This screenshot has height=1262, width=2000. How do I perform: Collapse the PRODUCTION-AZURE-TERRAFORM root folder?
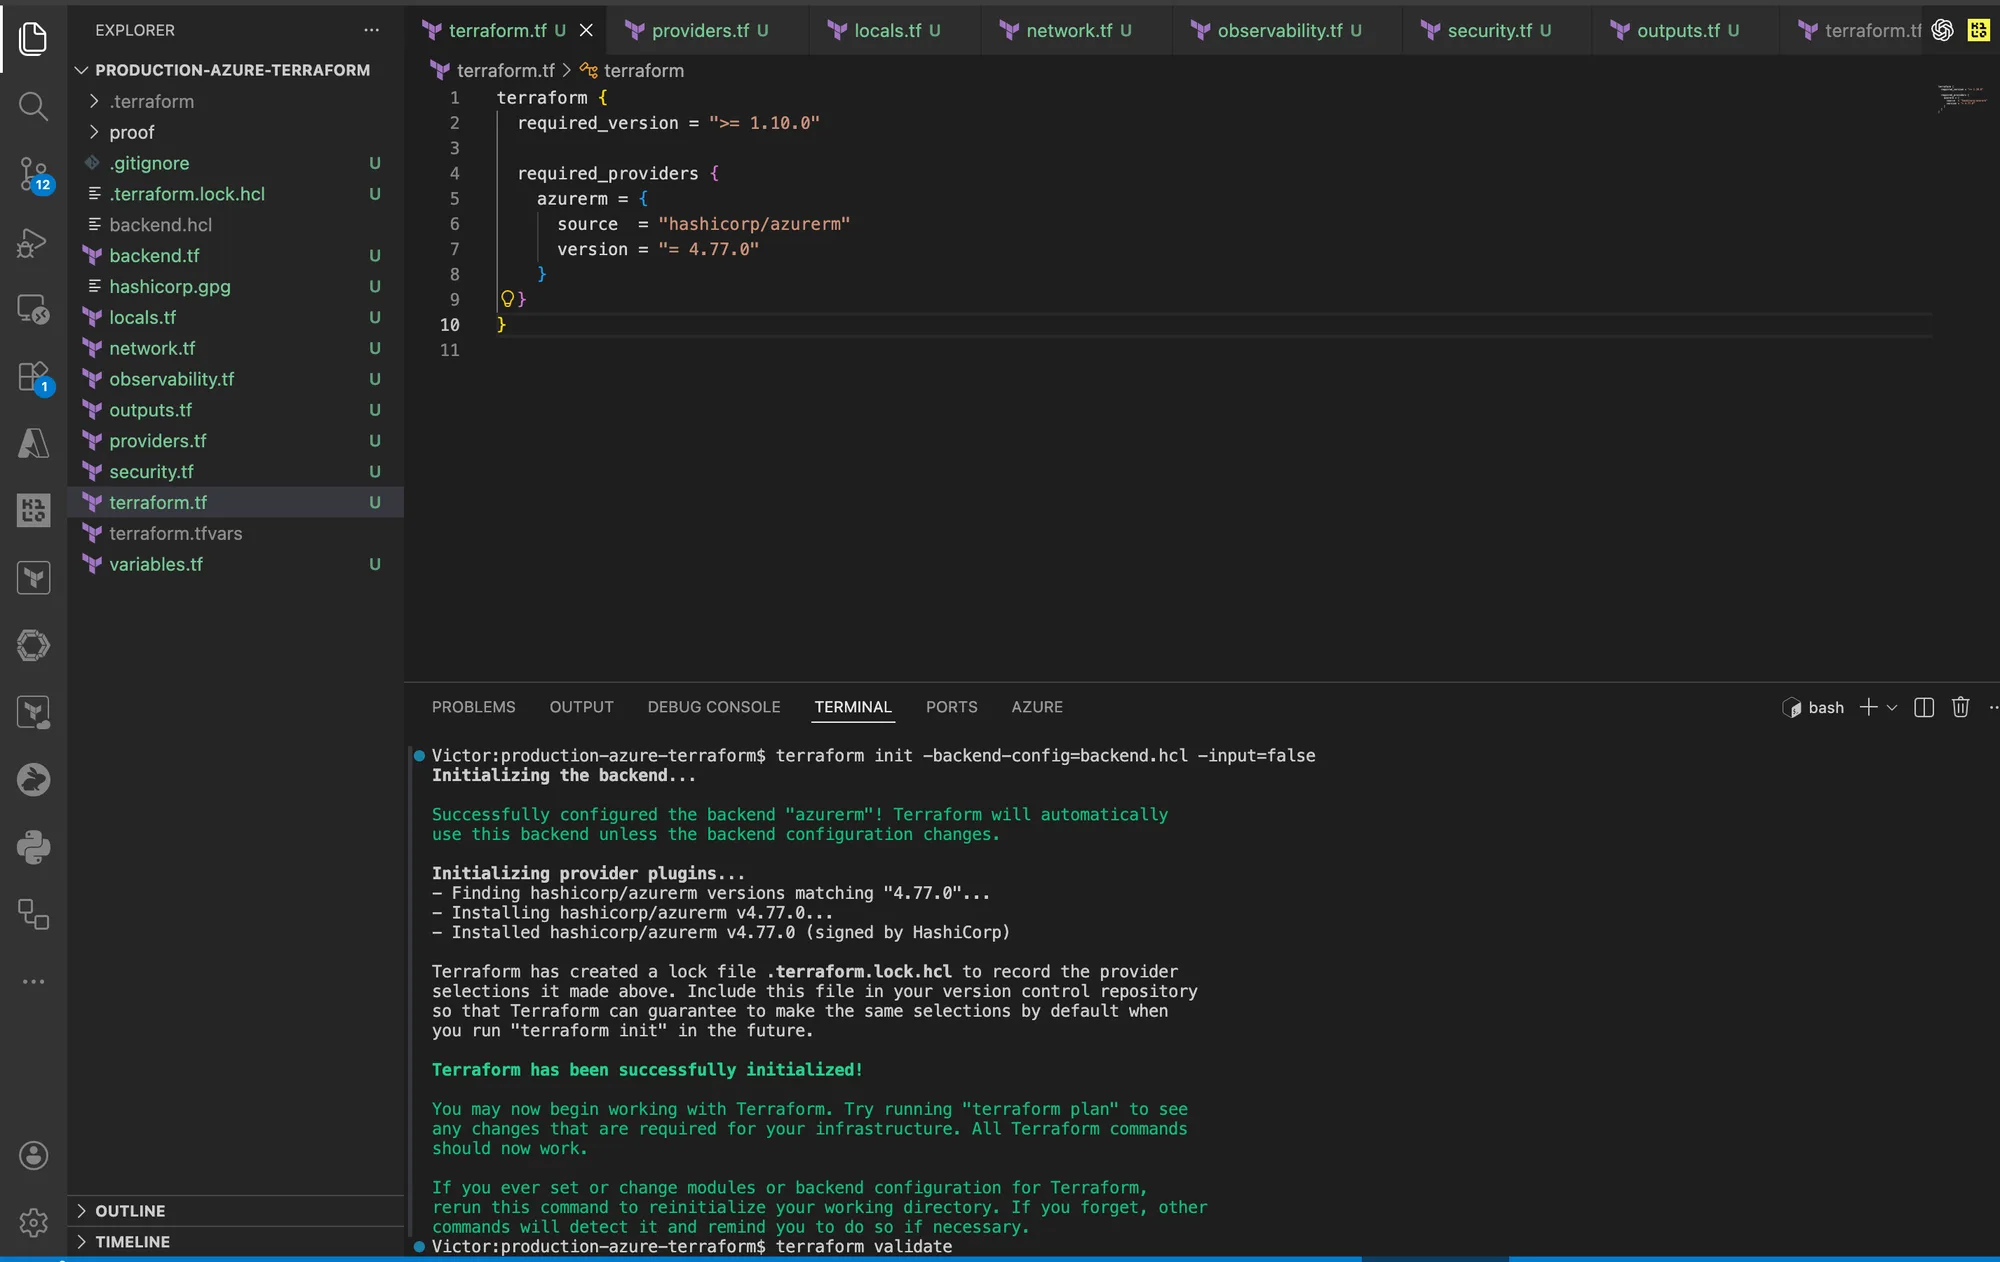pyautogui.click(x=236, y=70)
